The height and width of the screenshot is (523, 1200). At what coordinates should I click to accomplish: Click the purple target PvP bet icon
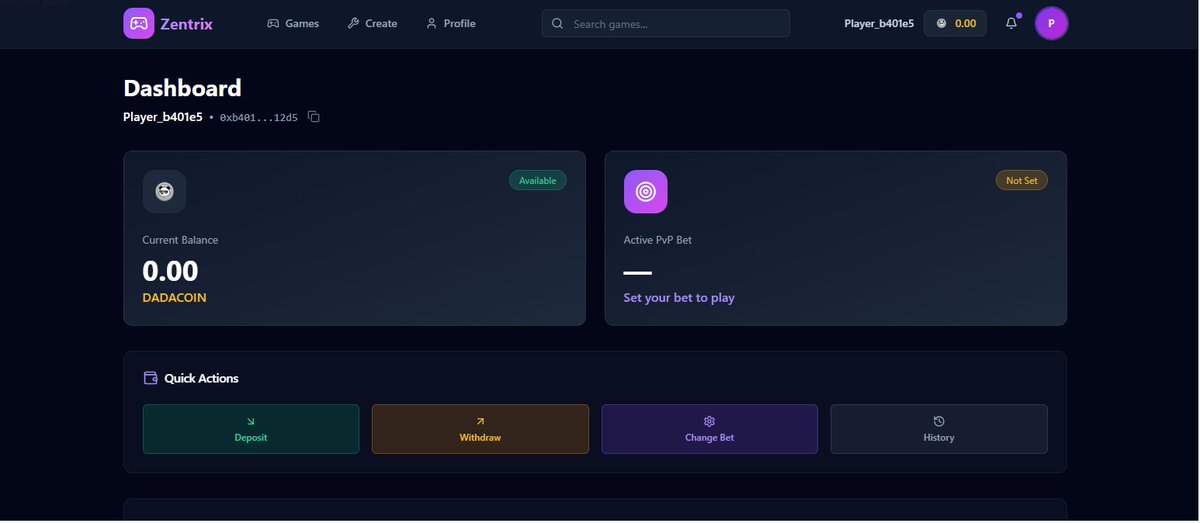(646, 191)
